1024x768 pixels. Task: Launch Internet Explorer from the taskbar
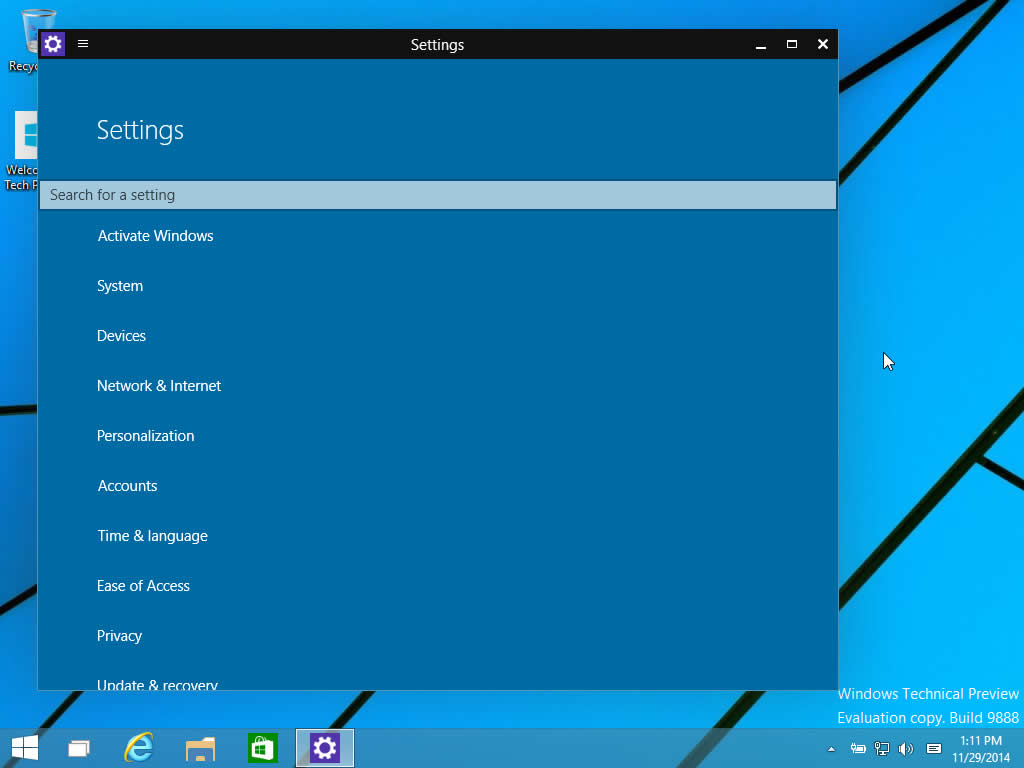tap(139, 748)
